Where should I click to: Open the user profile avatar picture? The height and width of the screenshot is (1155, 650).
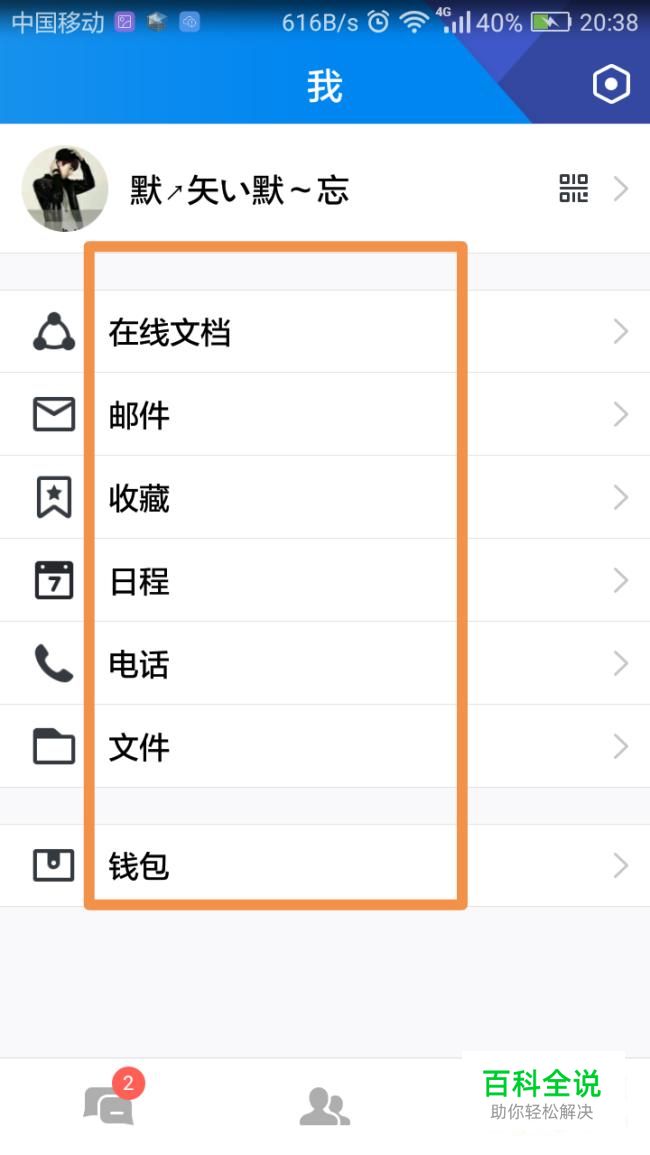click(x=65, y=189)
